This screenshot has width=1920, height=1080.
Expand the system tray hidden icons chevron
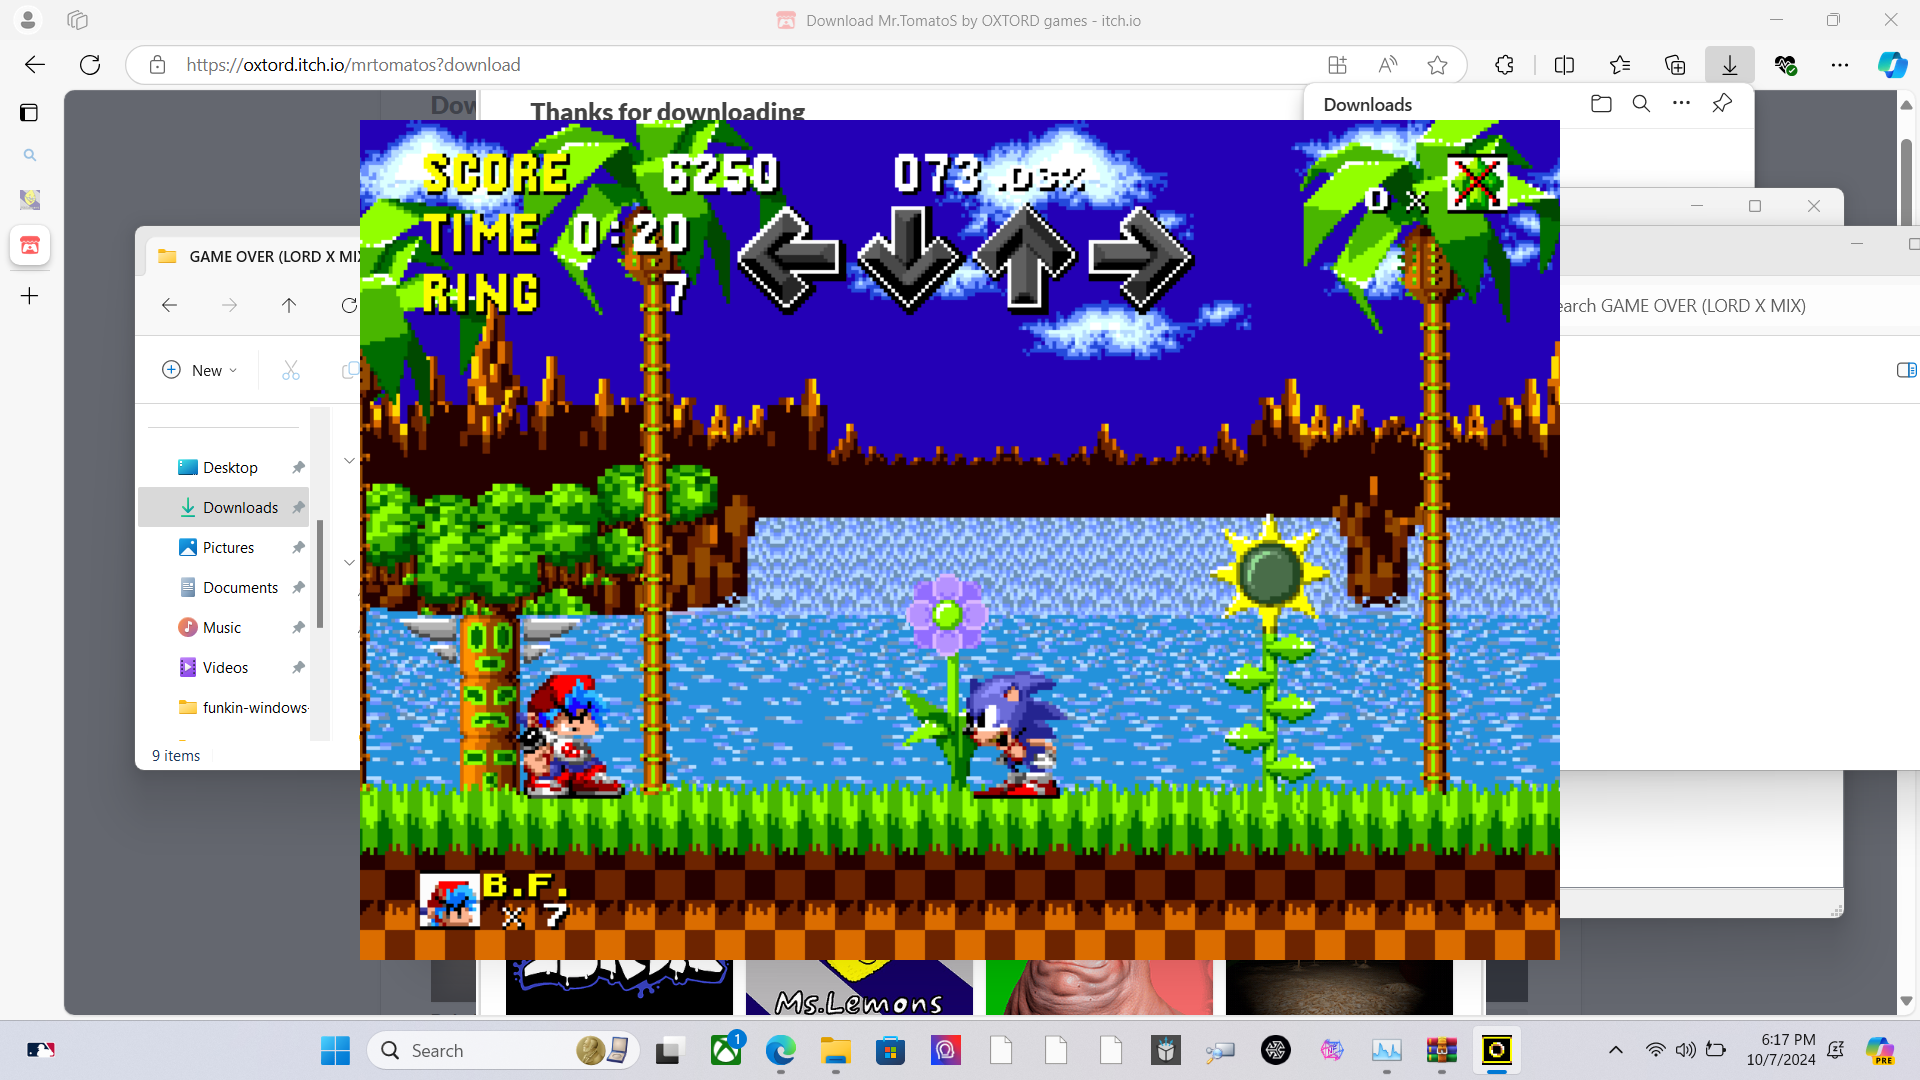tap(1615, 1050)
